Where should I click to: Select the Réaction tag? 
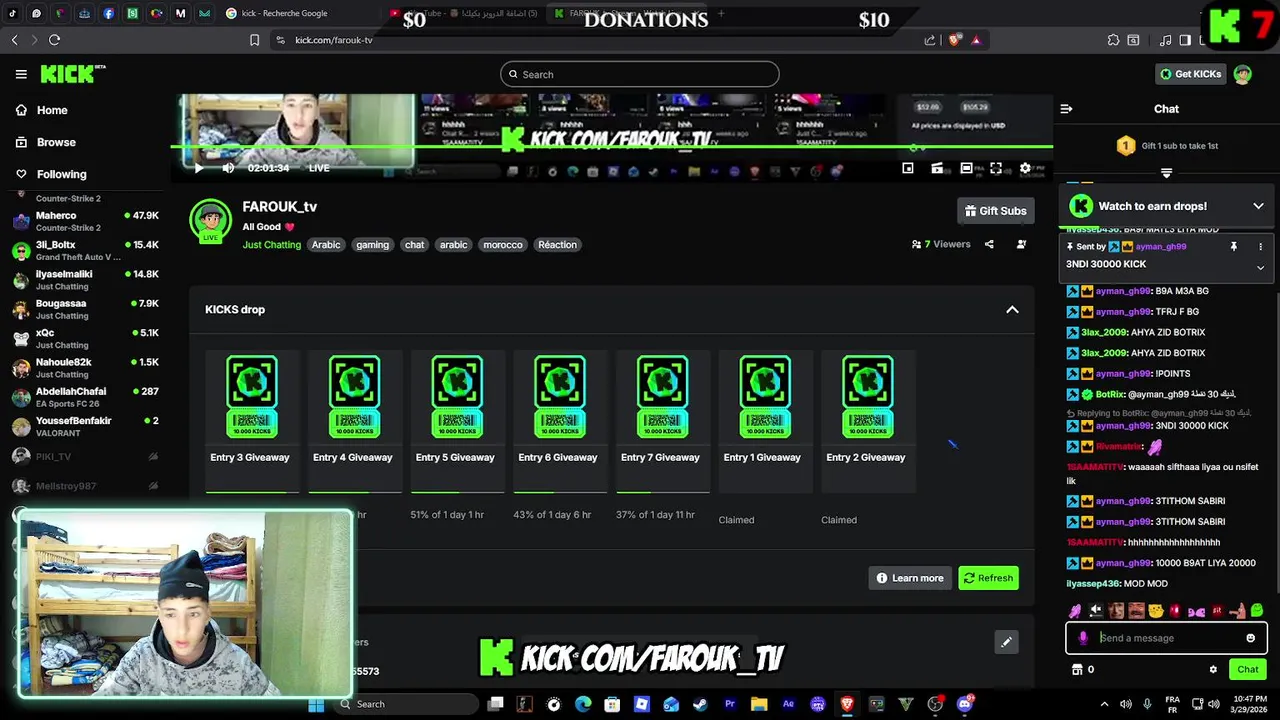(557, 245)
